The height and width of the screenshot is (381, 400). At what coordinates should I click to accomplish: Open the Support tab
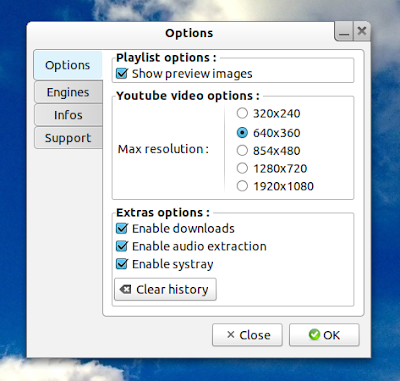pos(68,138)
